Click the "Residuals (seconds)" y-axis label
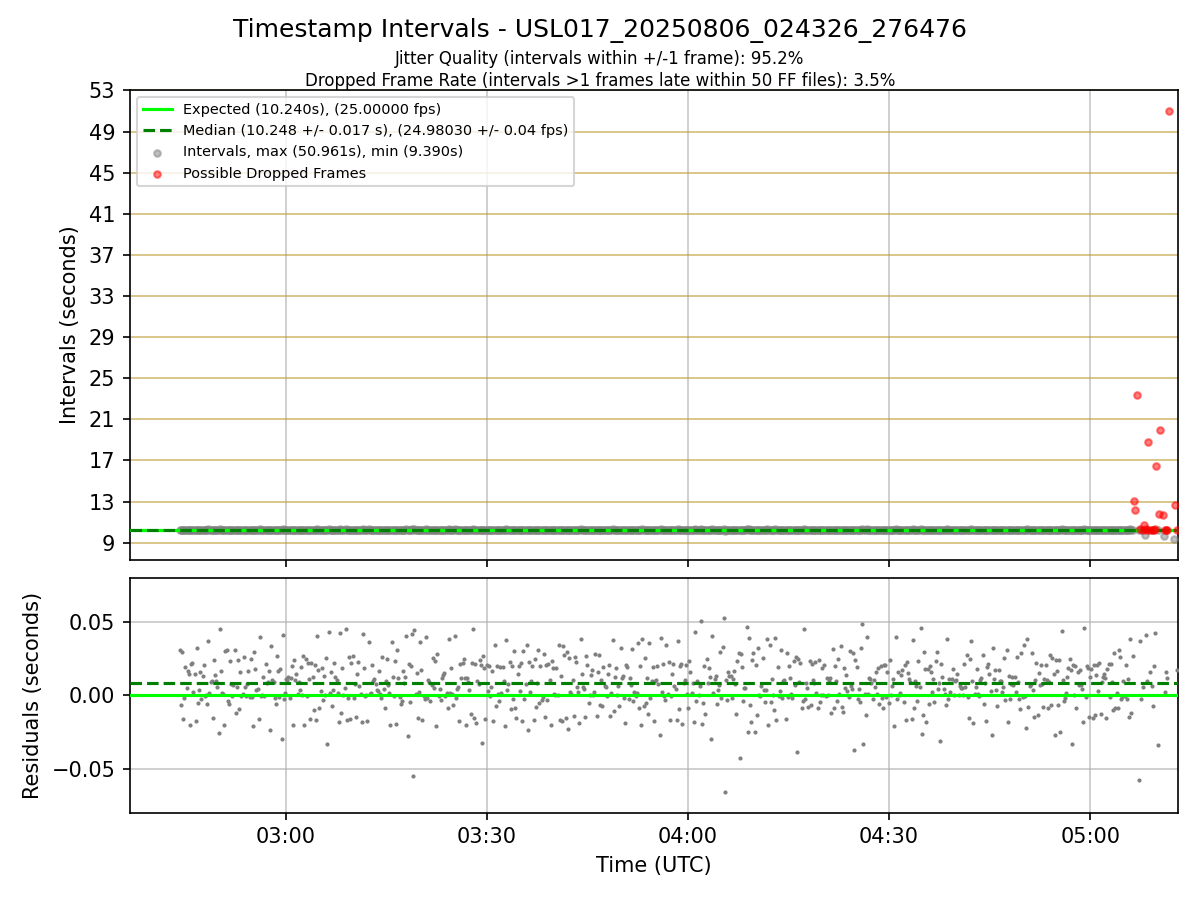This screenshot has width=1200, height=900. tap(32, 696)
